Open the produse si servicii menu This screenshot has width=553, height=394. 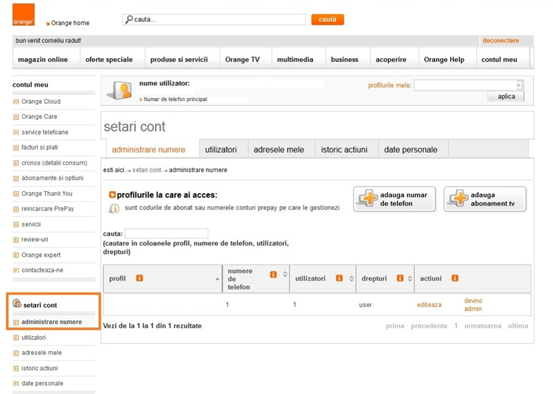pos(179,60)
